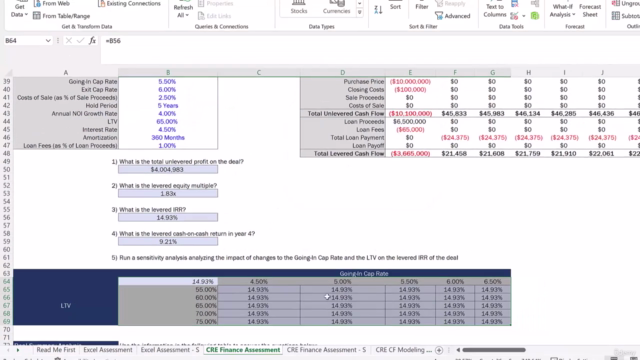
Task: Open the Name Box dropdown arrow
Action: pyautogui.click(x=48, y=41)
